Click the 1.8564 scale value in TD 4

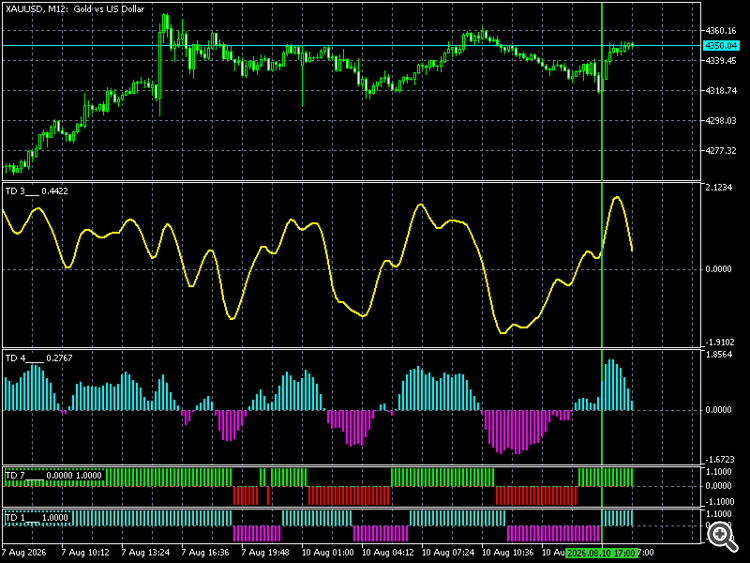coord(719,355)
